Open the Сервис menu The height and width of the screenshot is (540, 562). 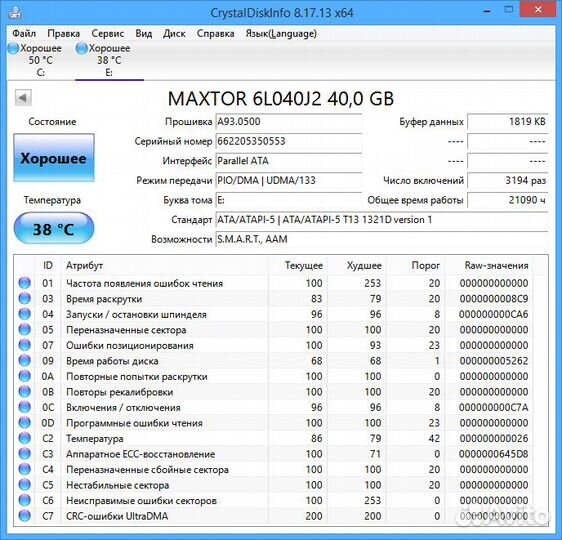(x=108, y=34)
